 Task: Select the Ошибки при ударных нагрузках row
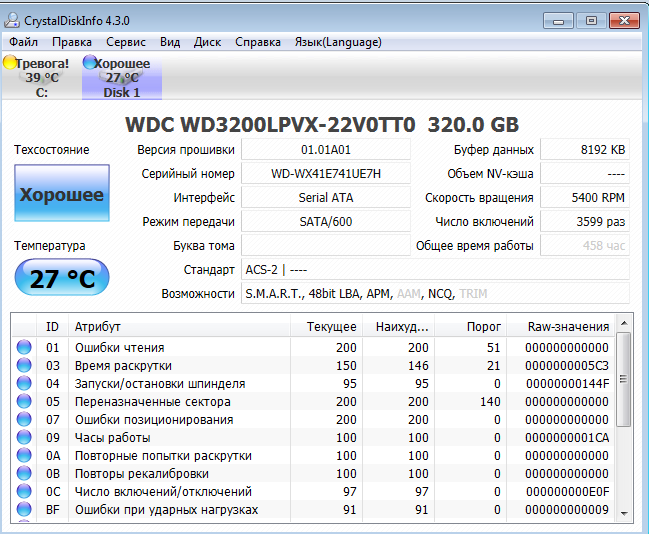[313, 510]
